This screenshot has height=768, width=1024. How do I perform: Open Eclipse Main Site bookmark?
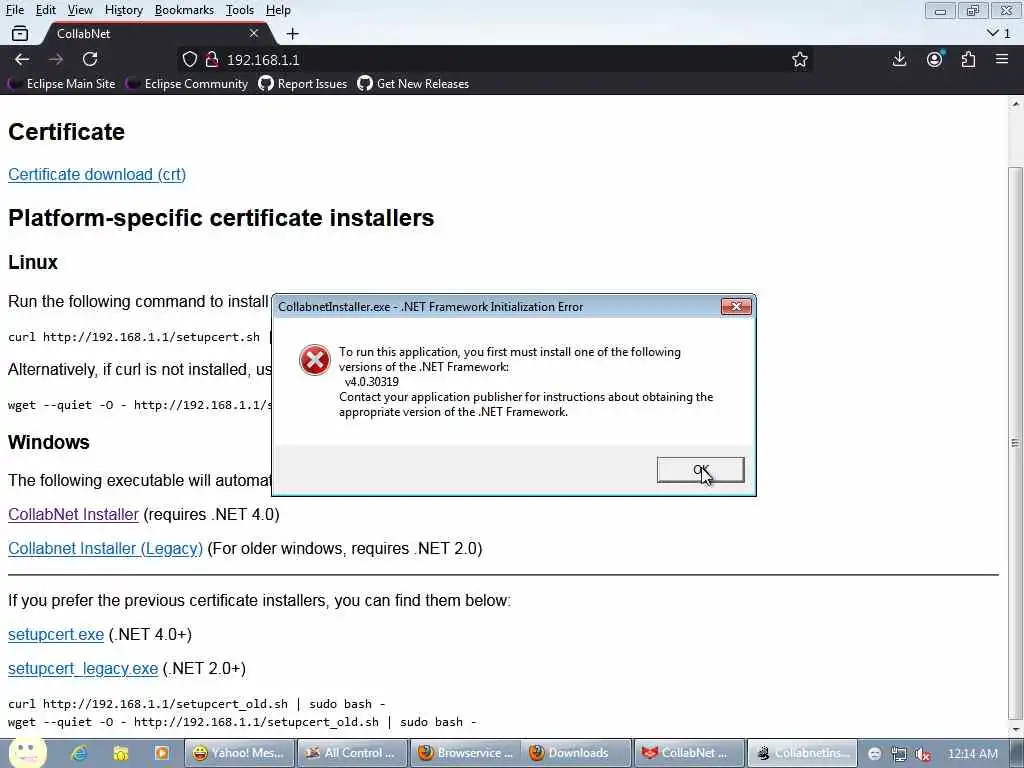62,84
